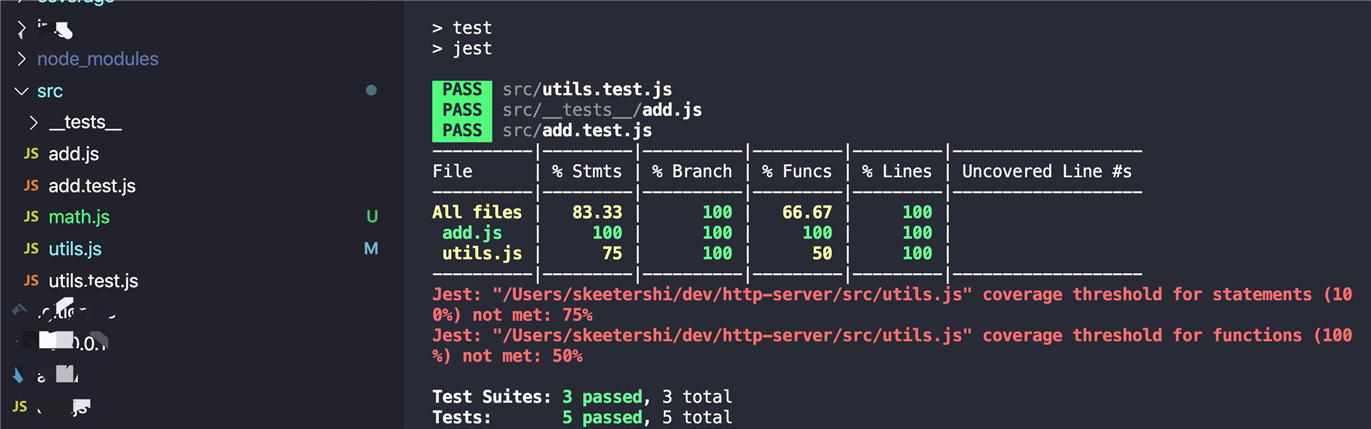Viewport: 1371px width, 429px height.
Task: Click the 'Tests: 5 passed, 5 total' line
Action: click(582, 417)
